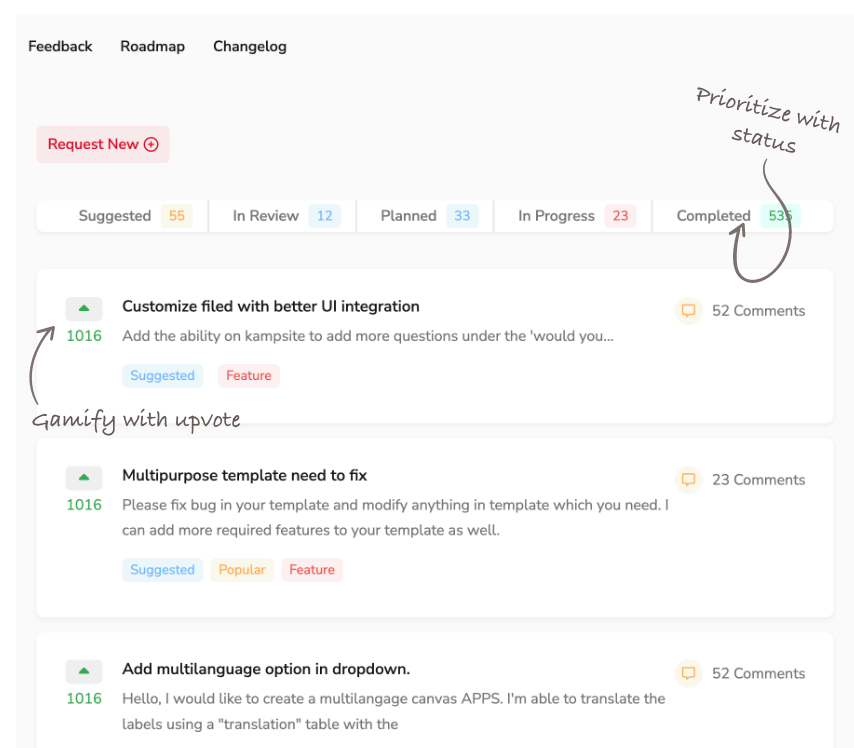Open the Roadmap section
Image resolution: width=854 pixels, height=748 pixels.
pos(152,46)
